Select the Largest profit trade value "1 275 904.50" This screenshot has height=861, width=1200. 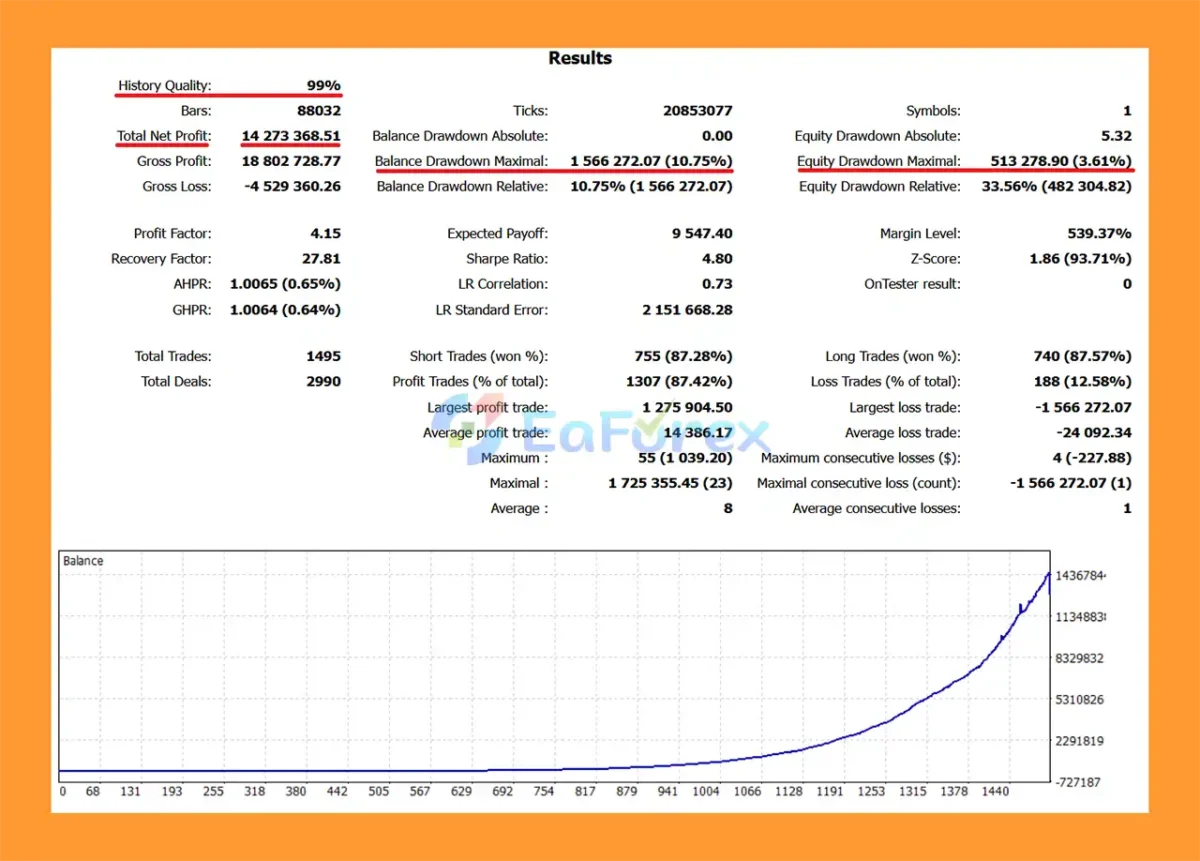[x=687, y=407]
